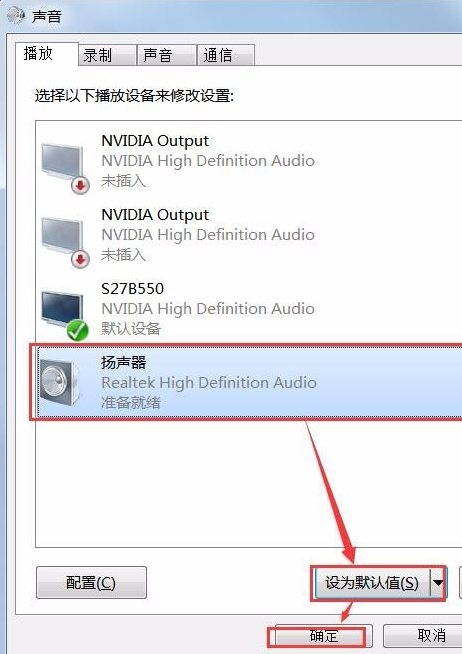Image resolution: width=462 pixels, height=654 pixels.
Task: Select the first NVIDIA Output device name
Action: [155, 141]
